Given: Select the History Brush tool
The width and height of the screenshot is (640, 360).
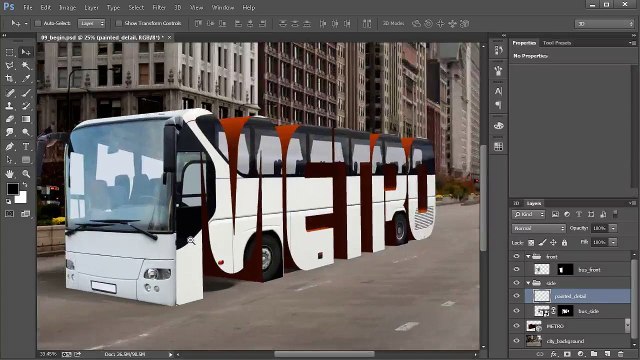Looking at the screenshot, I should click(26, 106).
